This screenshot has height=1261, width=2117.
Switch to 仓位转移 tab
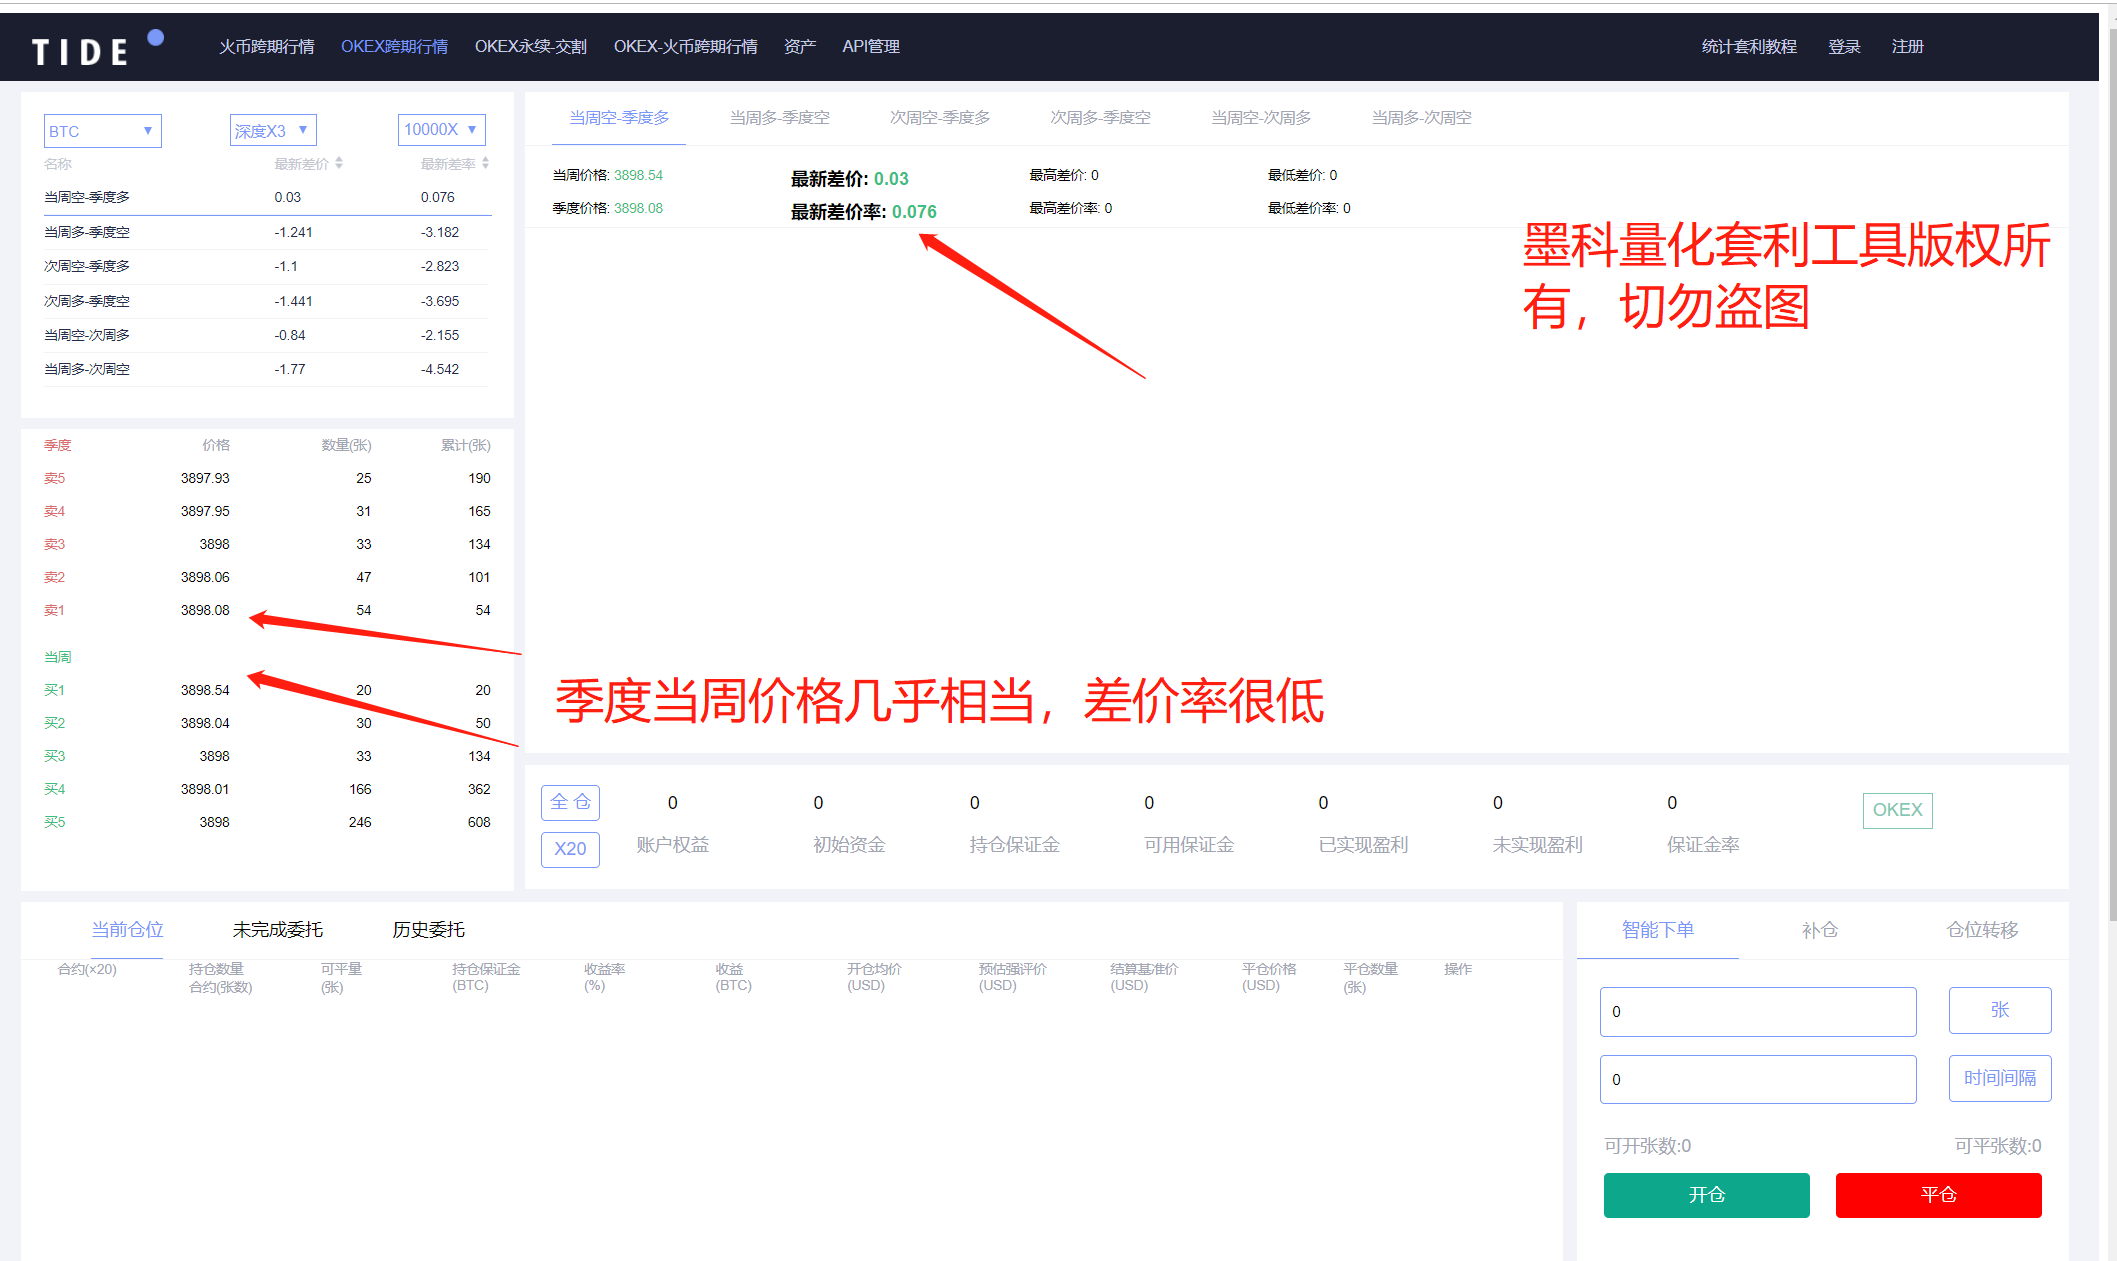1982,930
